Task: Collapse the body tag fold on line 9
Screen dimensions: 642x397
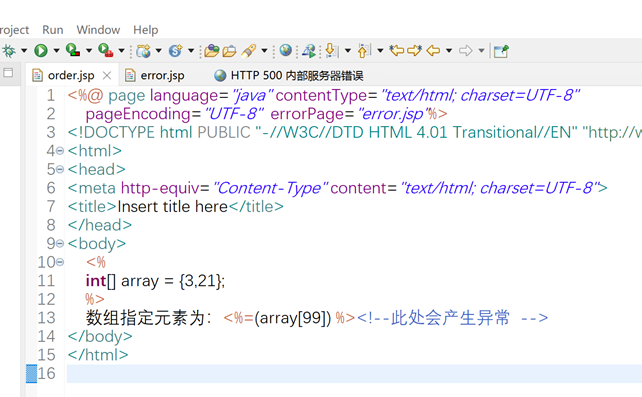Action: (x=60, y=244)
